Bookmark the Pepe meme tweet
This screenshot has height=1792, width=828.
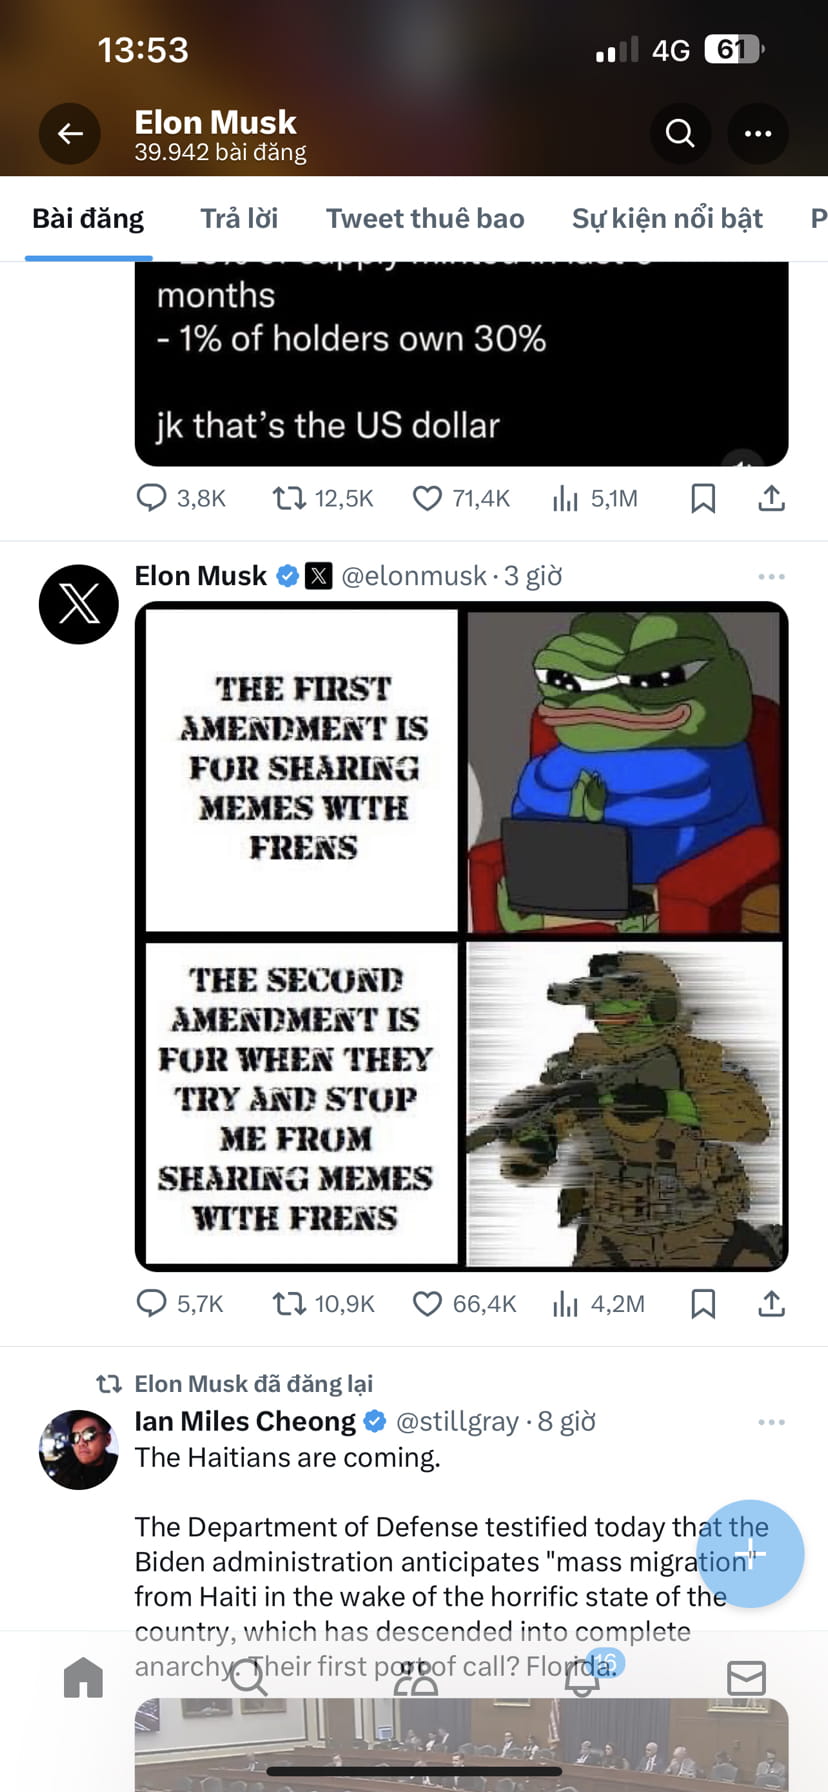click(x=702, y=1303)
